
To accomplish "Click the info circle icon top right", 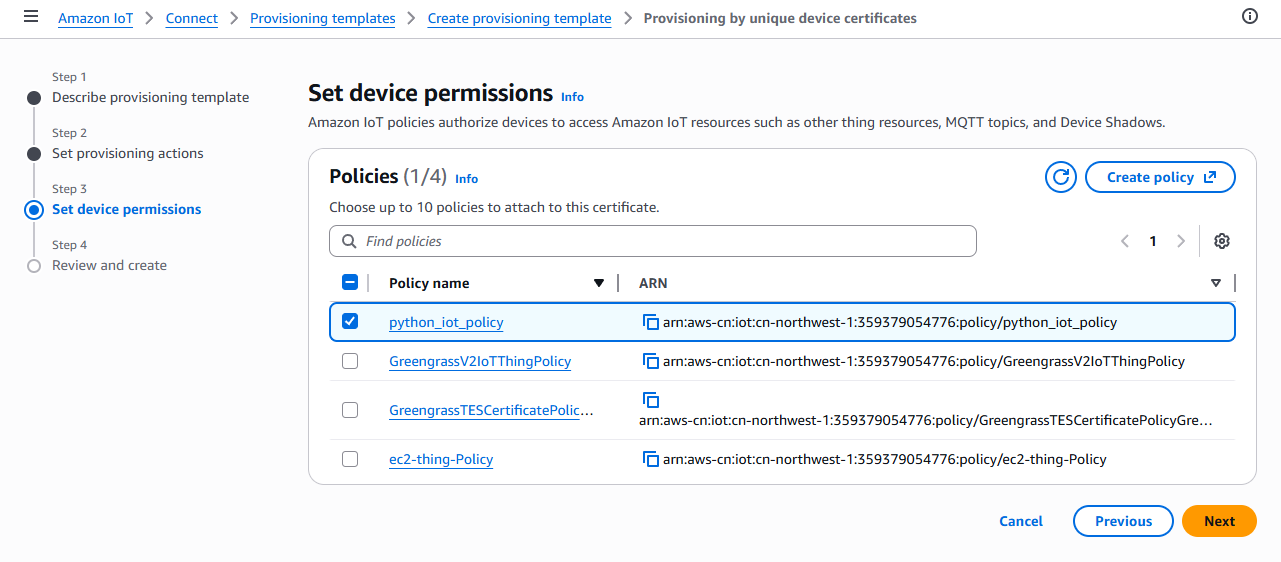I will coord(1249,17).
